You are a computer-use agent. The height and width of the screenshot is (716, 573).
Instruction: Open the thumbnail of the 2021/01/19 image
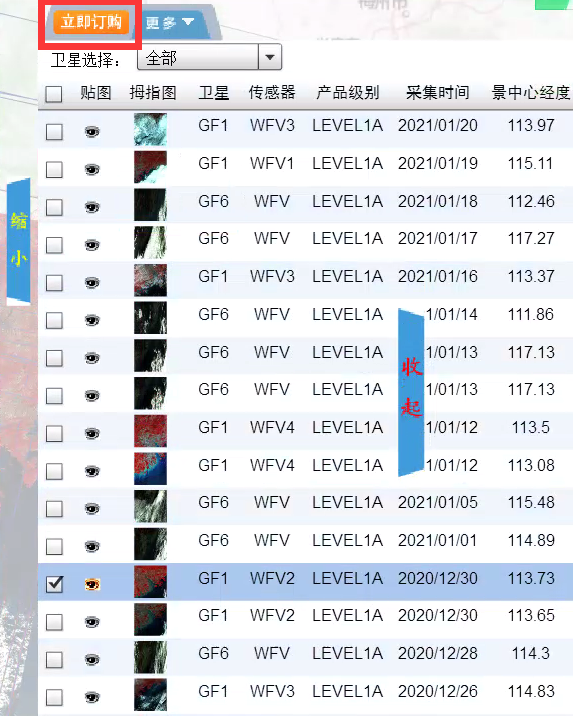click(x=150, y=167)
